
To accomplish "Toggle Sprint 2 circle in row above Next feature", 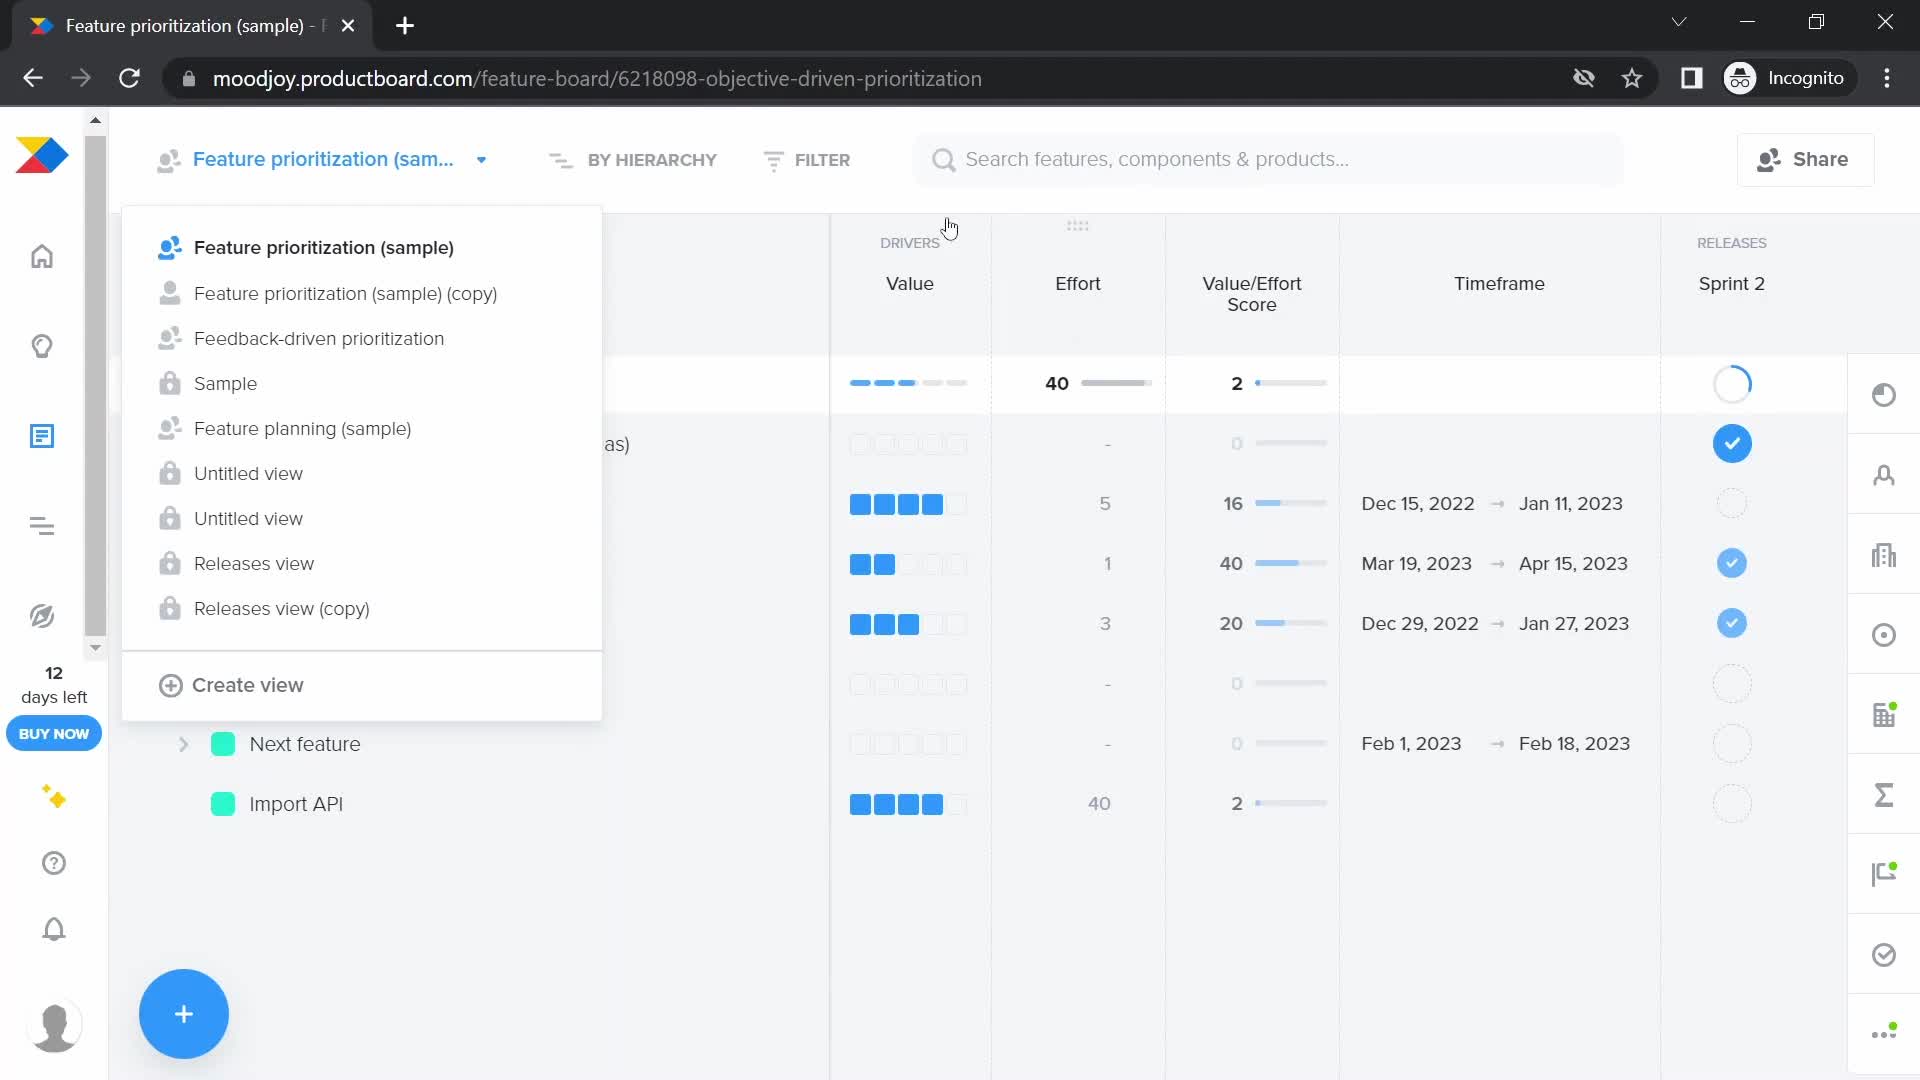I will (1732, 683).
